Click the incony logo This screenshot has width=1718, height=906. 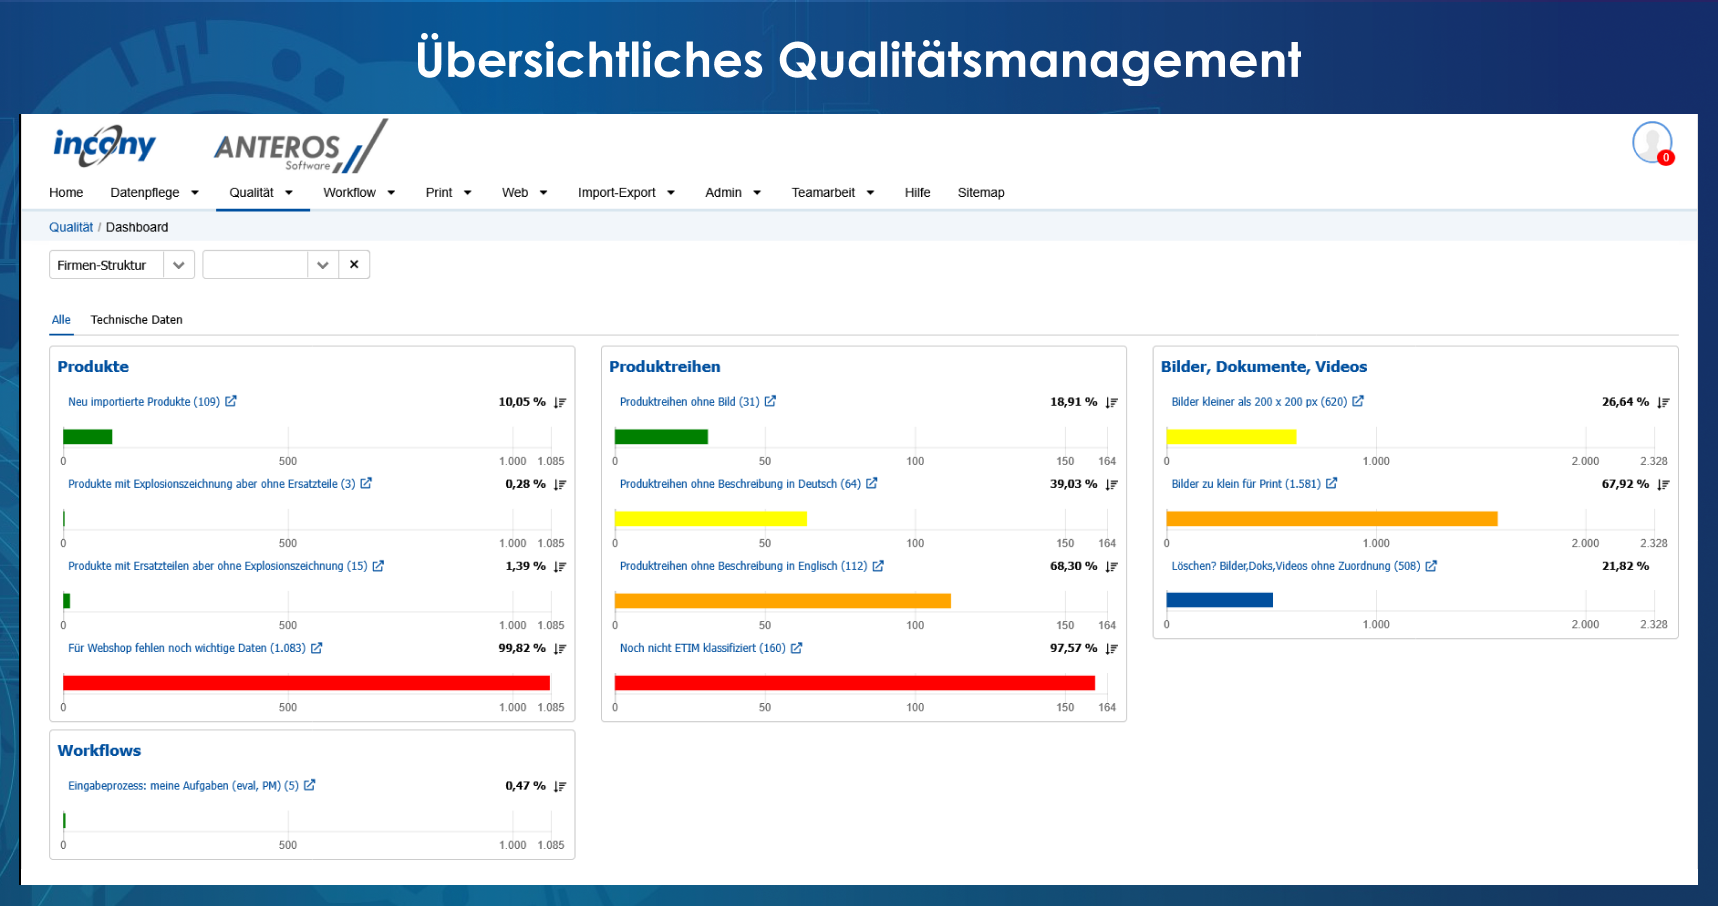[104, 145]
